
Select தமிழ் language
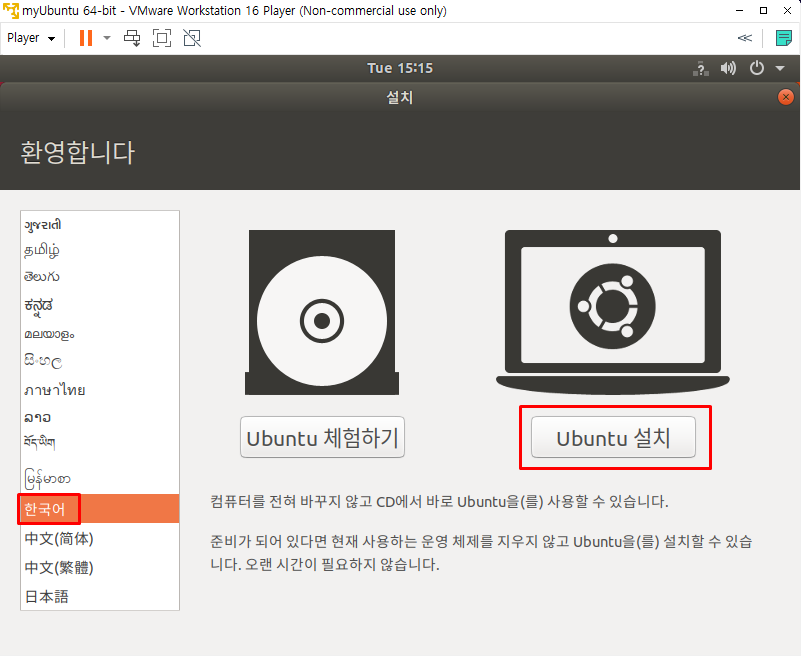[100, 250]
